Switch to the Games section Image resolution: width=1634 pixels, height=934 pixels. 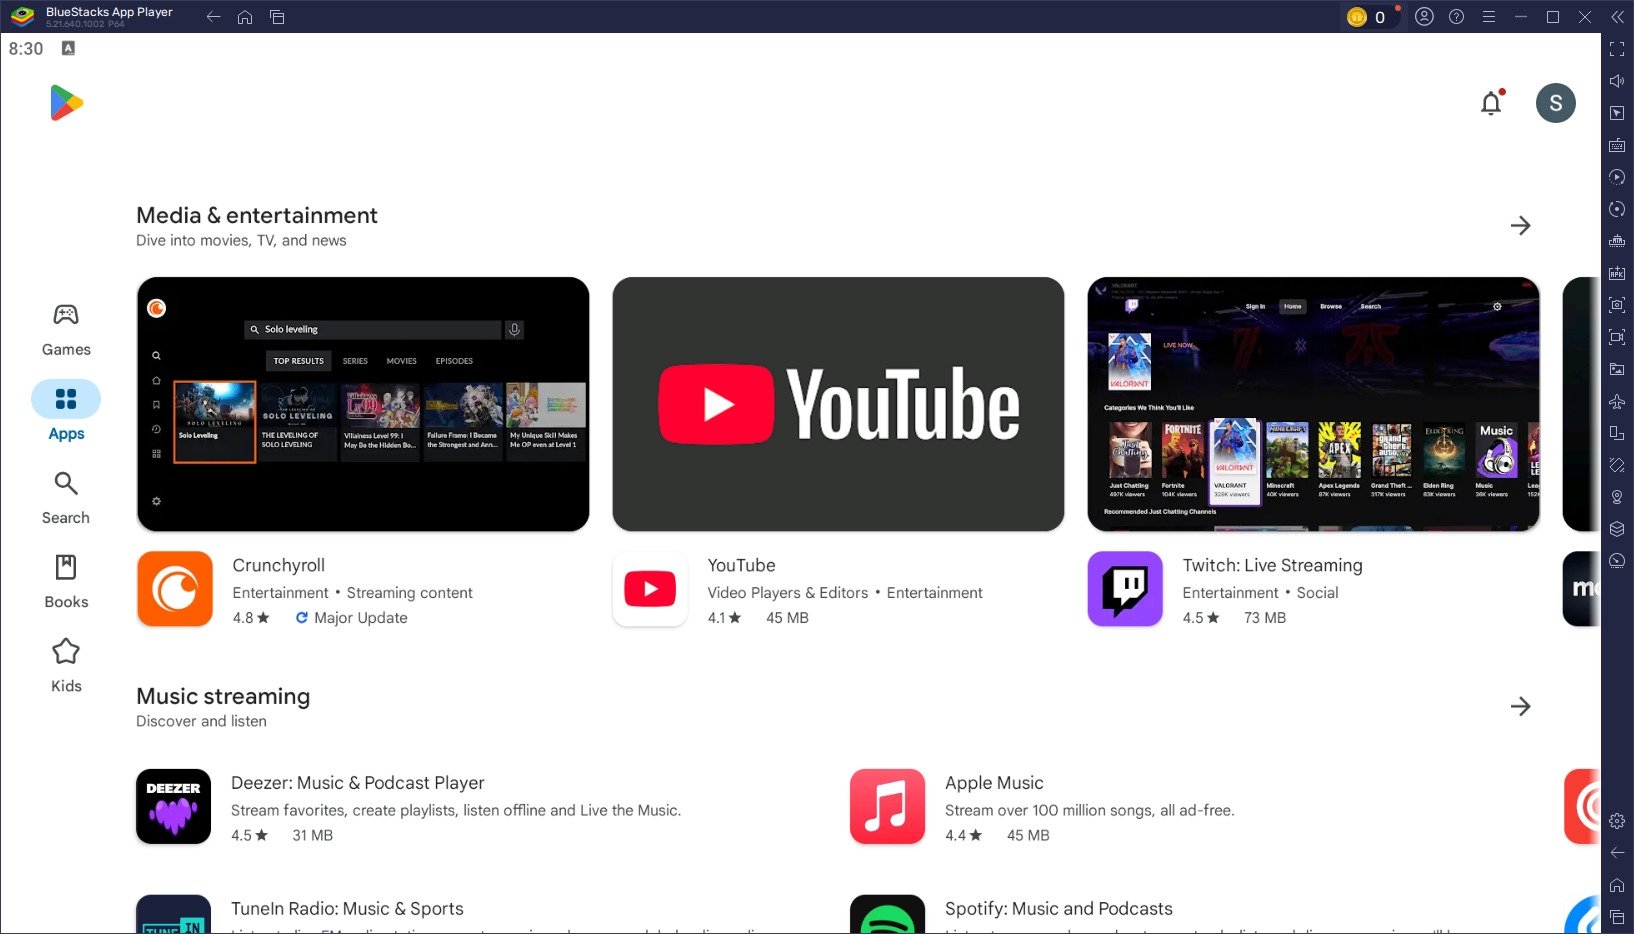(66, 330)
